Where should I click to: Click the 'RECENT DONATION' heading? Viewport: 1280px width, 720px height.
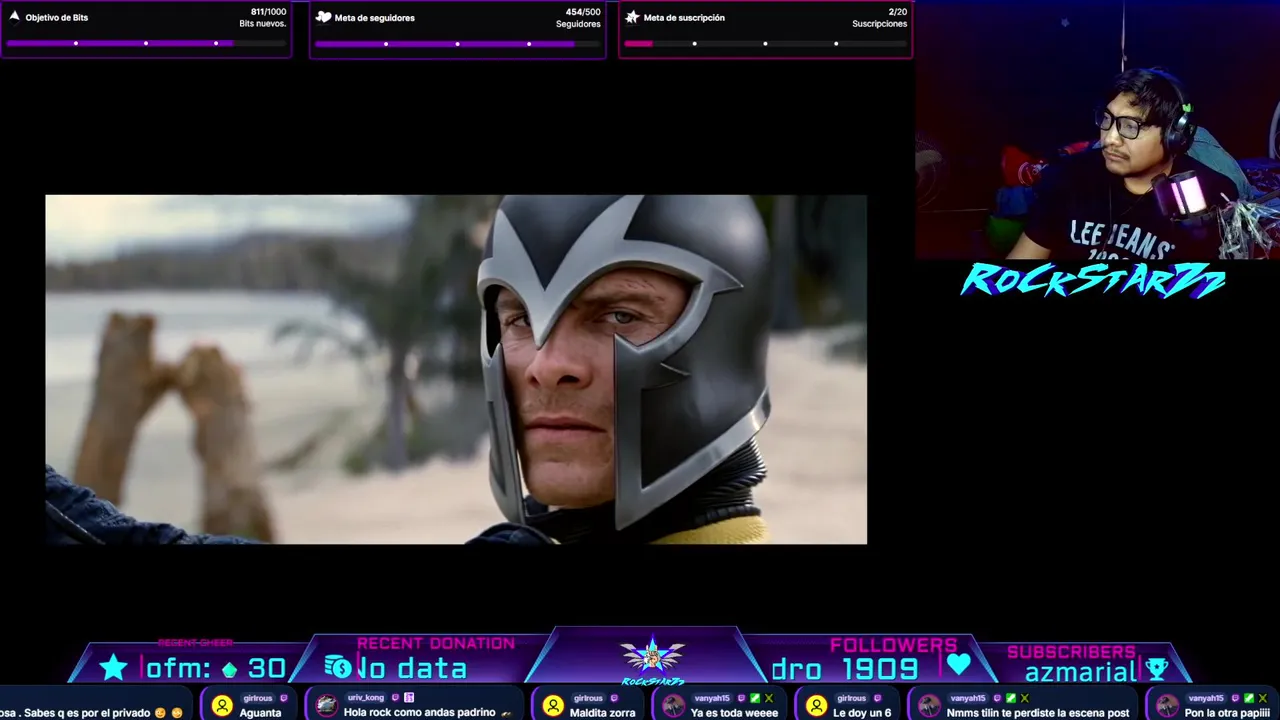click(x=436, y=643)
